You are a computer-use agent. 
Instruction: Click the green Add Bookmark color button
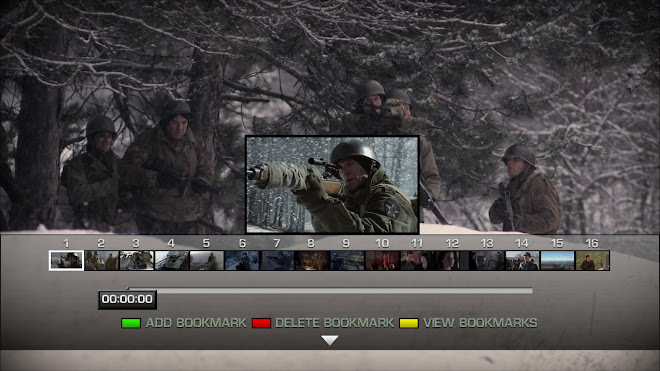pyautogui.click(x=131, y=323)
